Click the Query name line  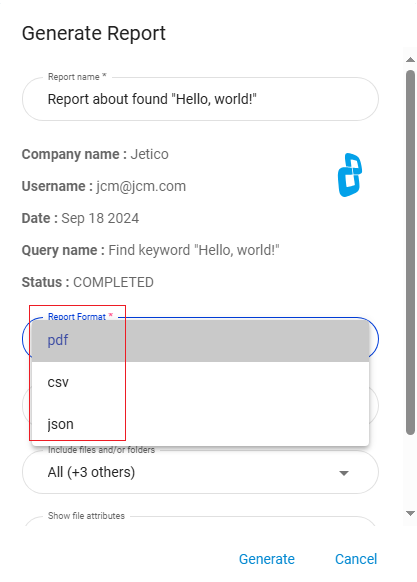(150, 250)
